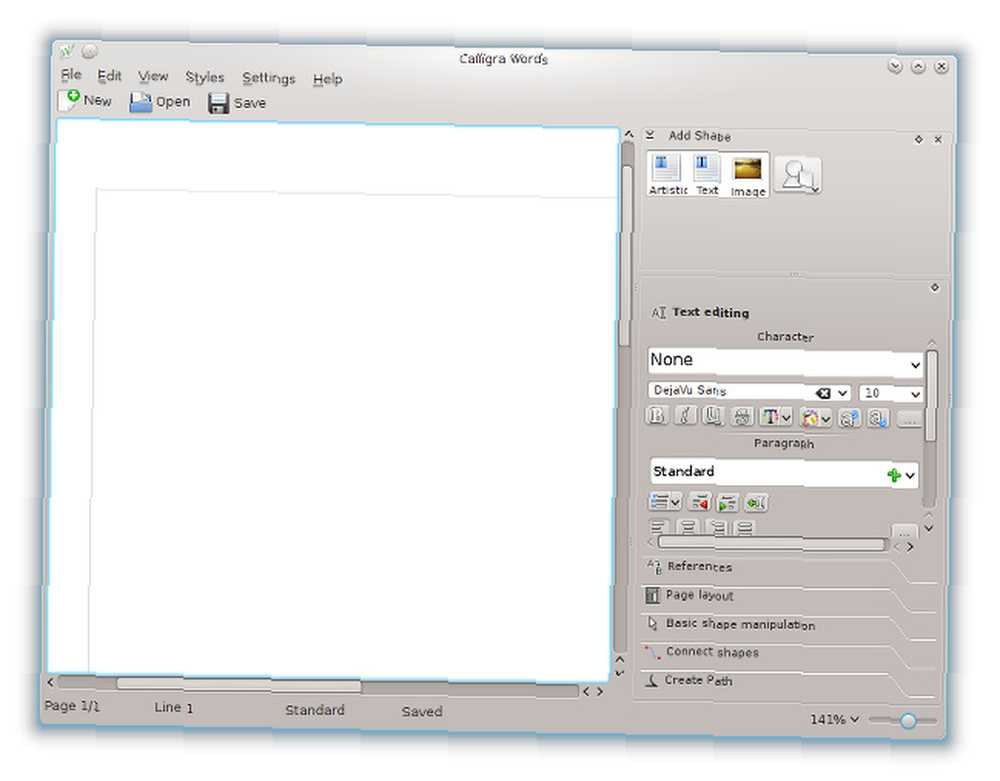This screenshot has height=781, width=1000.
Task: Toggle align center
Action: pos(688,527)
